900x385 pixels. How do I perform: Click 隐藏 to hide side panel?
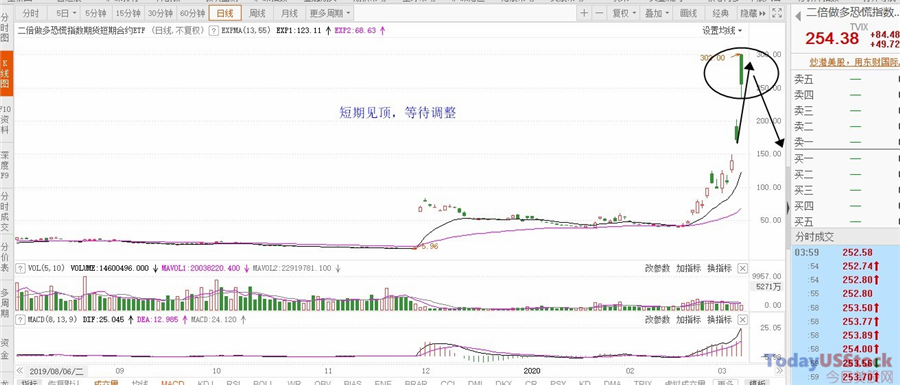(754, 13)
